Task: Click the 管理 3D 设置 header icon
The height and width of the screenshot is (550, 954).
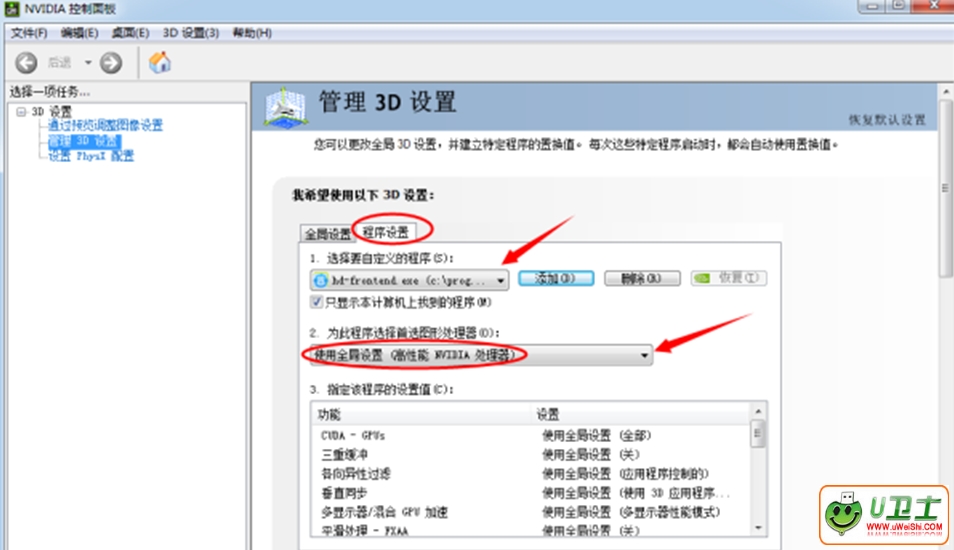Action: tap(285, 108)
